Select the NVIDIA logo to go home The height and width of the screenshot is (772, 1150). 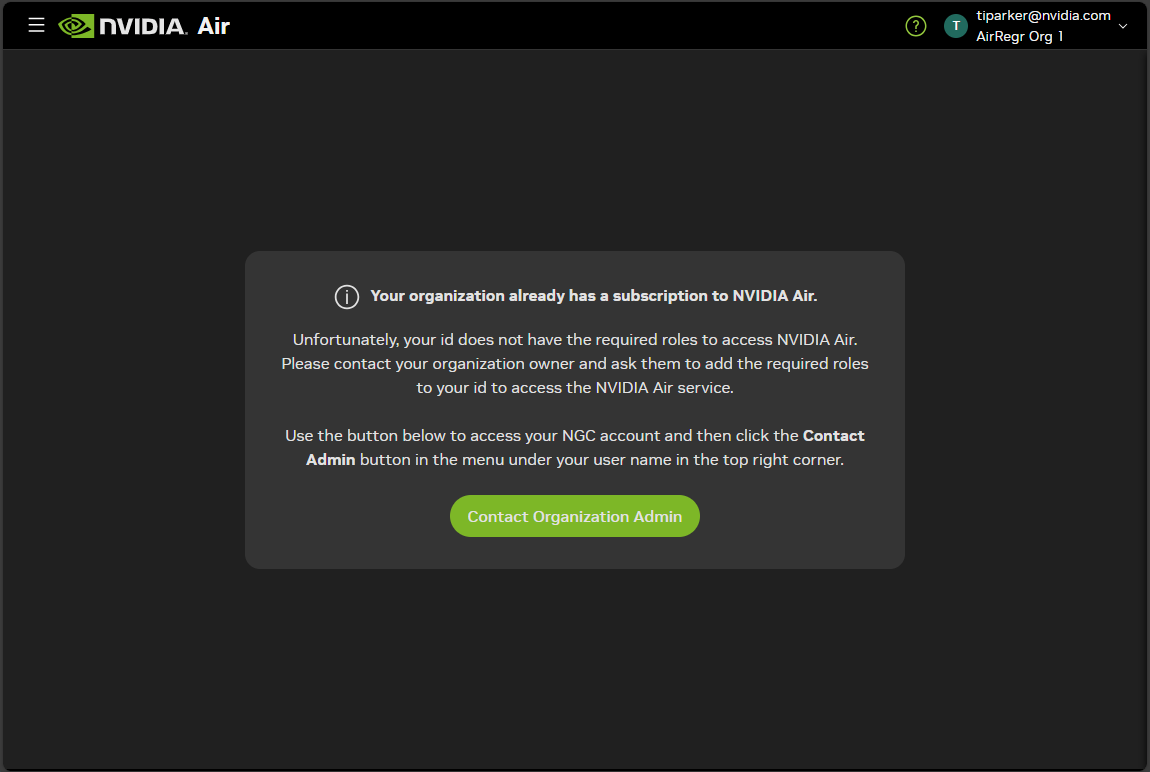coord(140,25)
